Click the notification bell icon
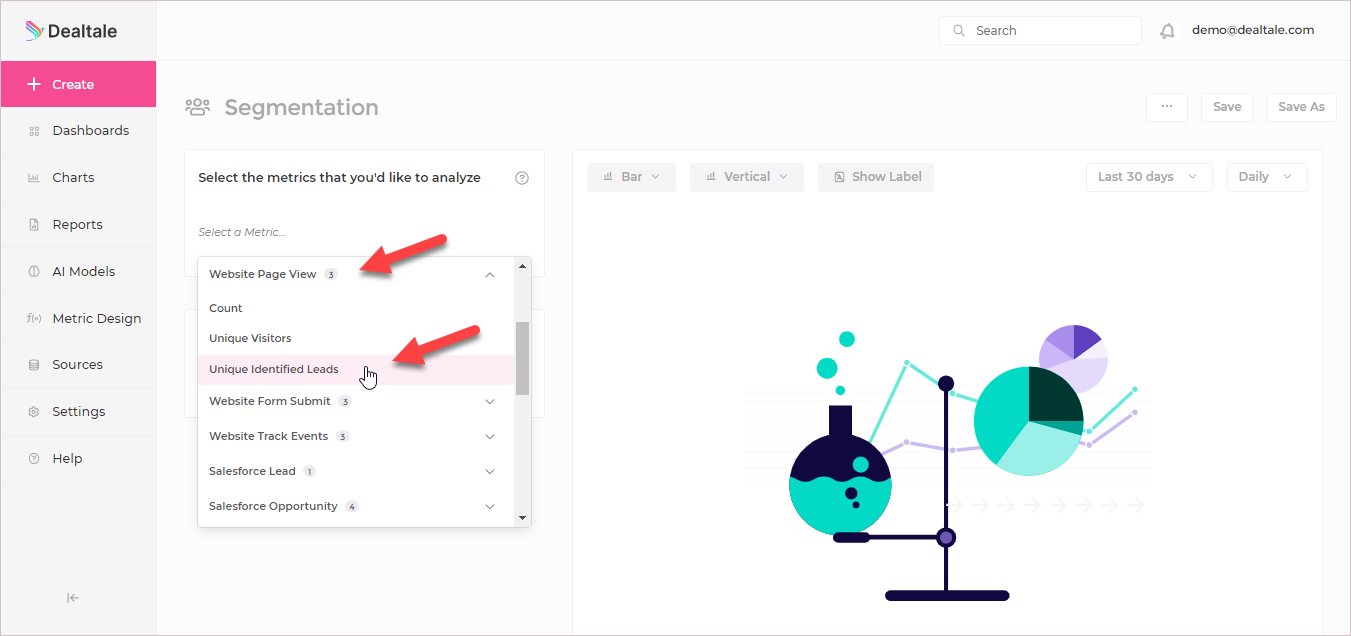 pos(1167,31)
